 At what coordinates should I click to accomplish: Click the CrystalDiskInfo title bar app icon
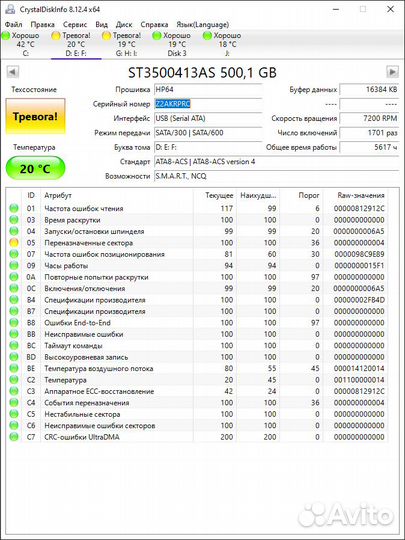[x=10, y=9]
